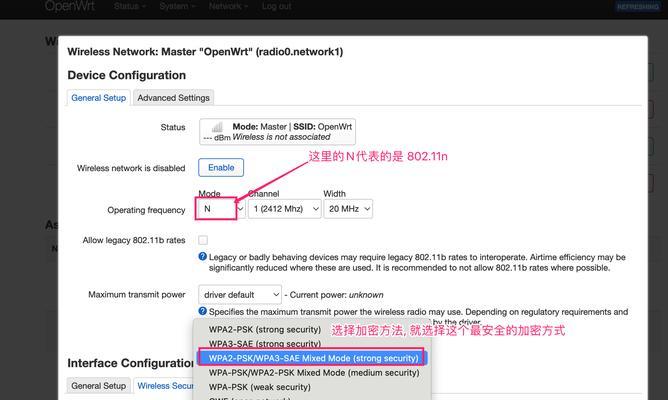The width and height of the screenshot is (668, 400).
Task: Click the Device Configuration heading
Action: [x=127, y=75]
